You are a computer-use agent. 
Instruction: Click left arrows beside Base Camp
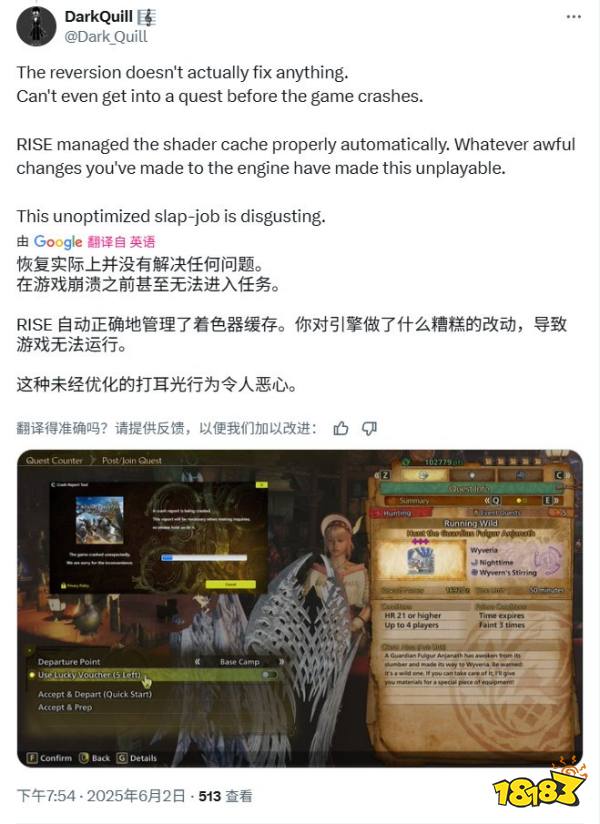click(x=197, y=662)
